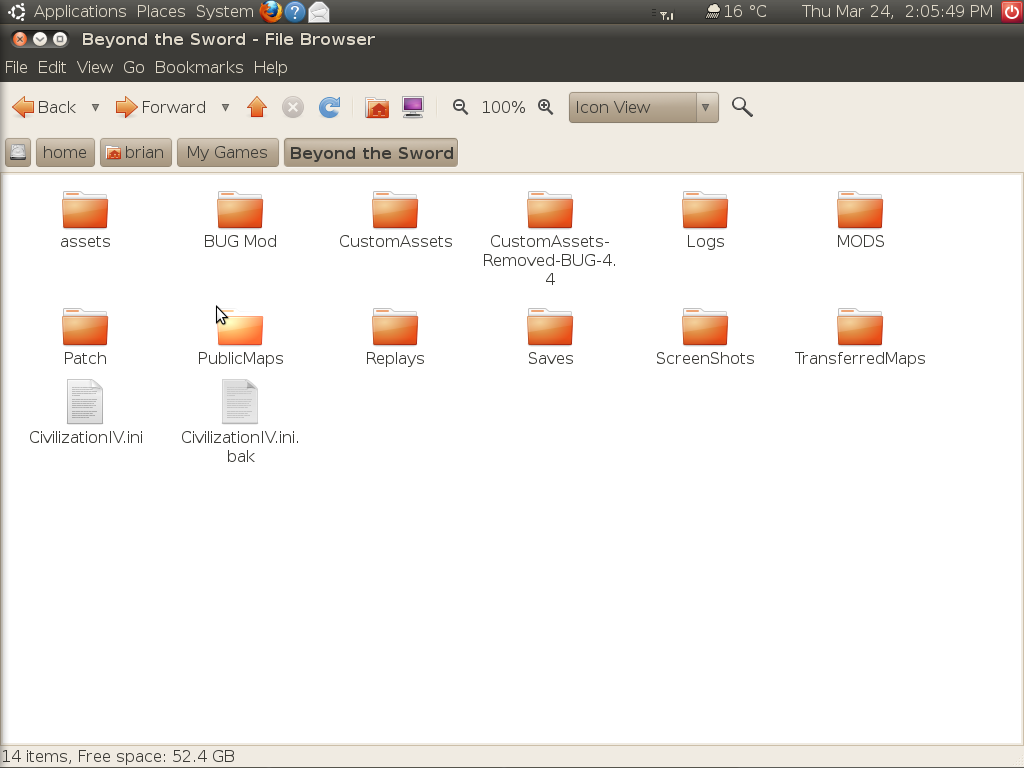Open the help launcher in top panel
The height and width of the screenshot is (768, 1024).
tap(295, 12)
